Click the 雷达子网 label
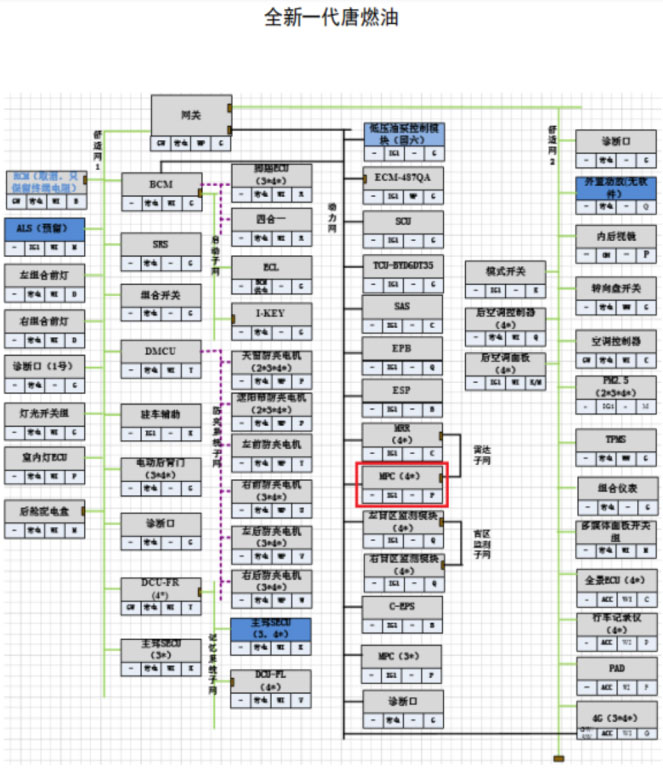The height and width of the screenshot is (776, 663). 482,455
